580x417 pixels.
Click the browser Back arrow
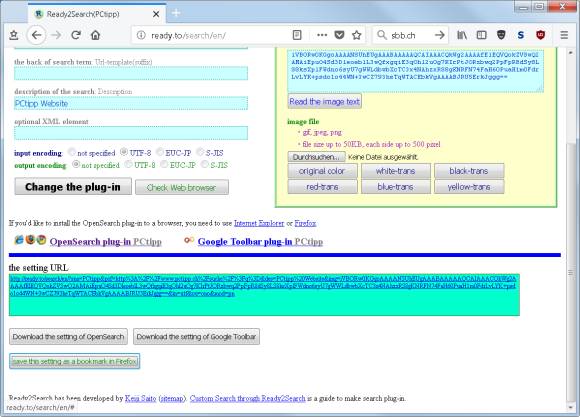click(36, 35)
